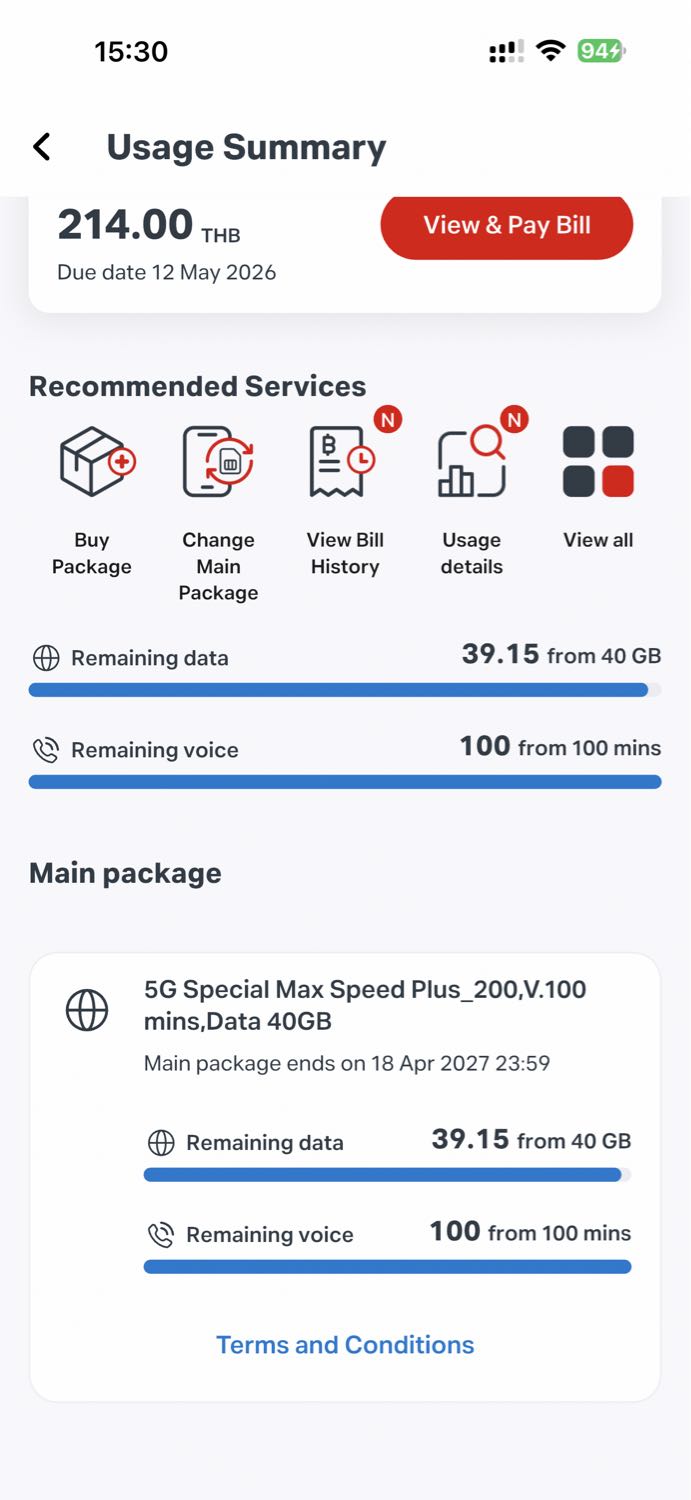Tap the top Remaining data progress bar

(x=344, y=690)
